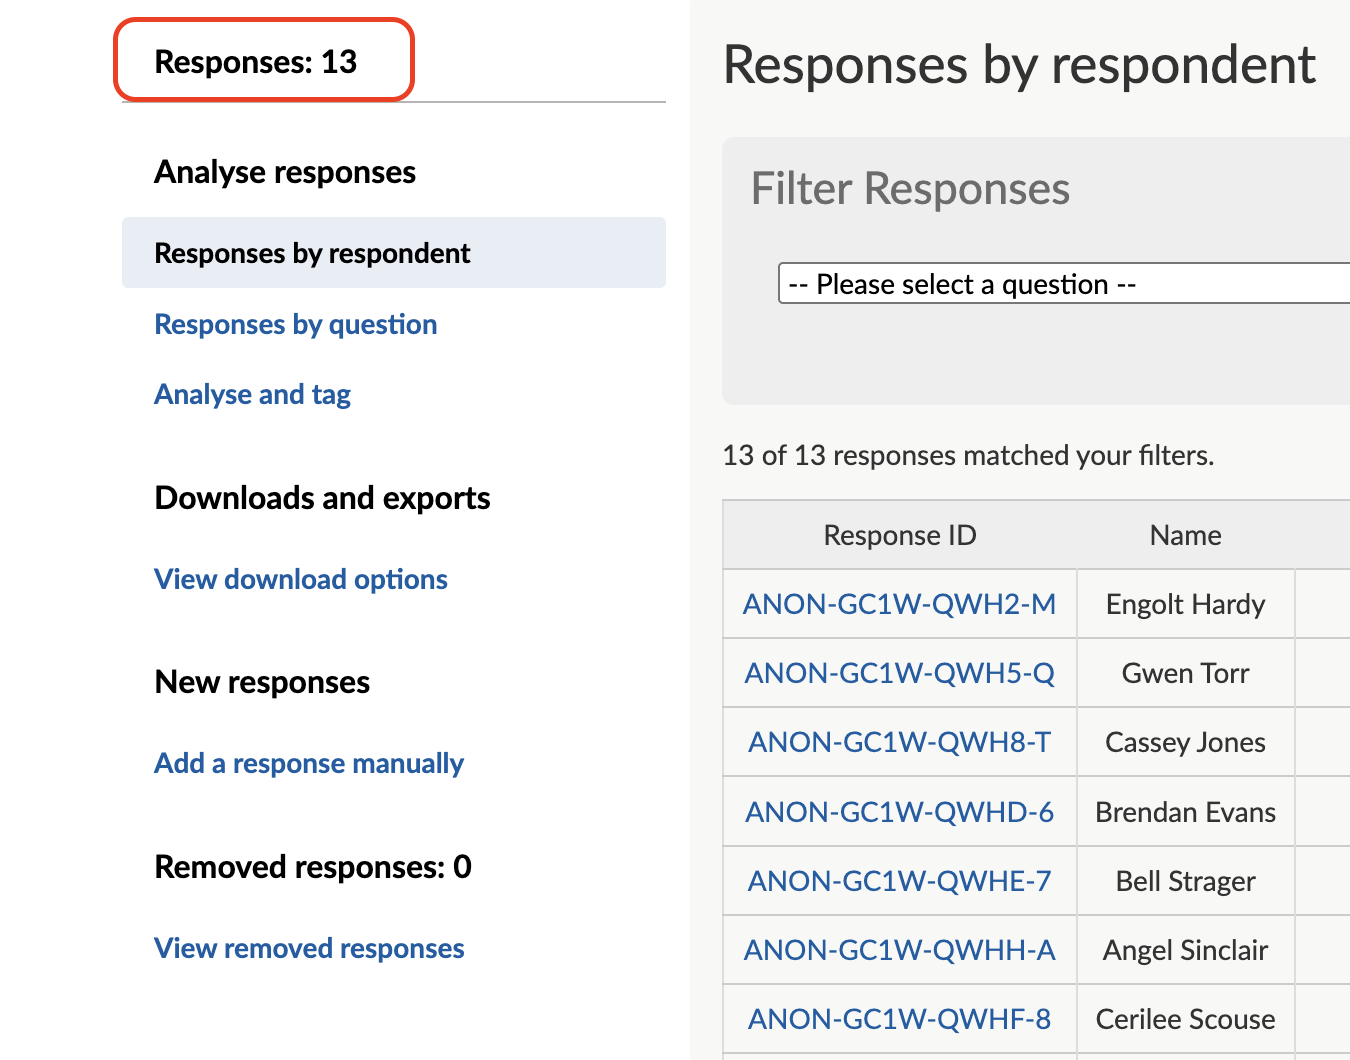Select the name Brendan Evans
This screenshot has height=1060, width=1350.
[1186, 811]
